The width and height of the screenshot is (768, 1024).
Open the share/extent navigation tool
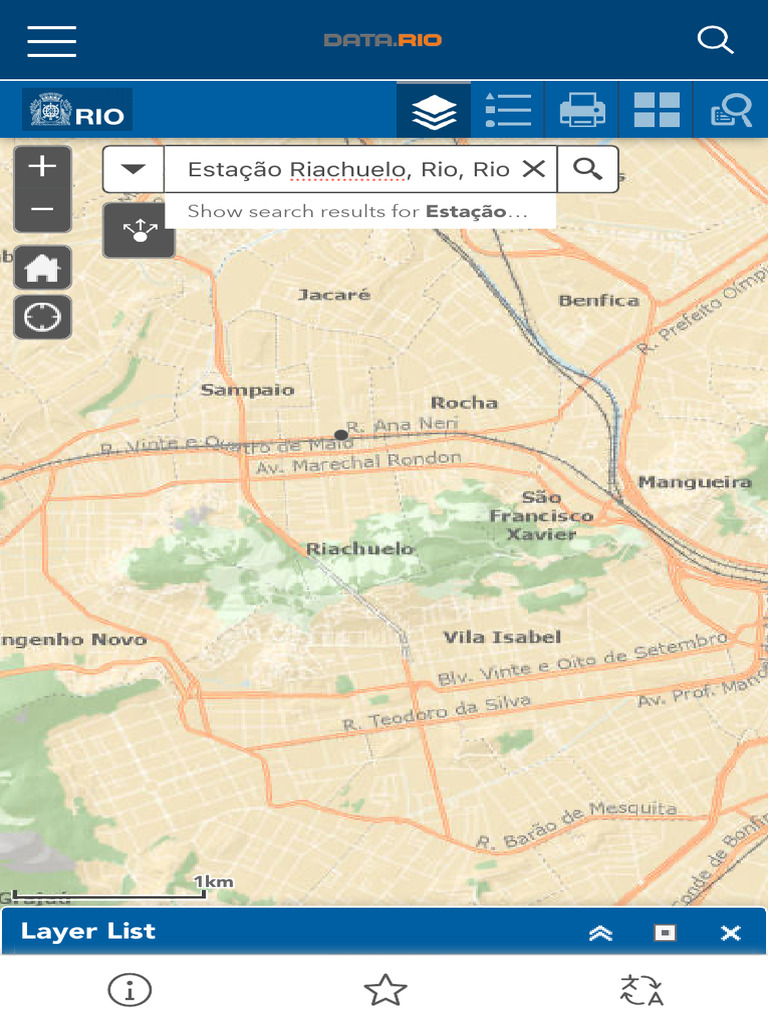click(139, 230)
